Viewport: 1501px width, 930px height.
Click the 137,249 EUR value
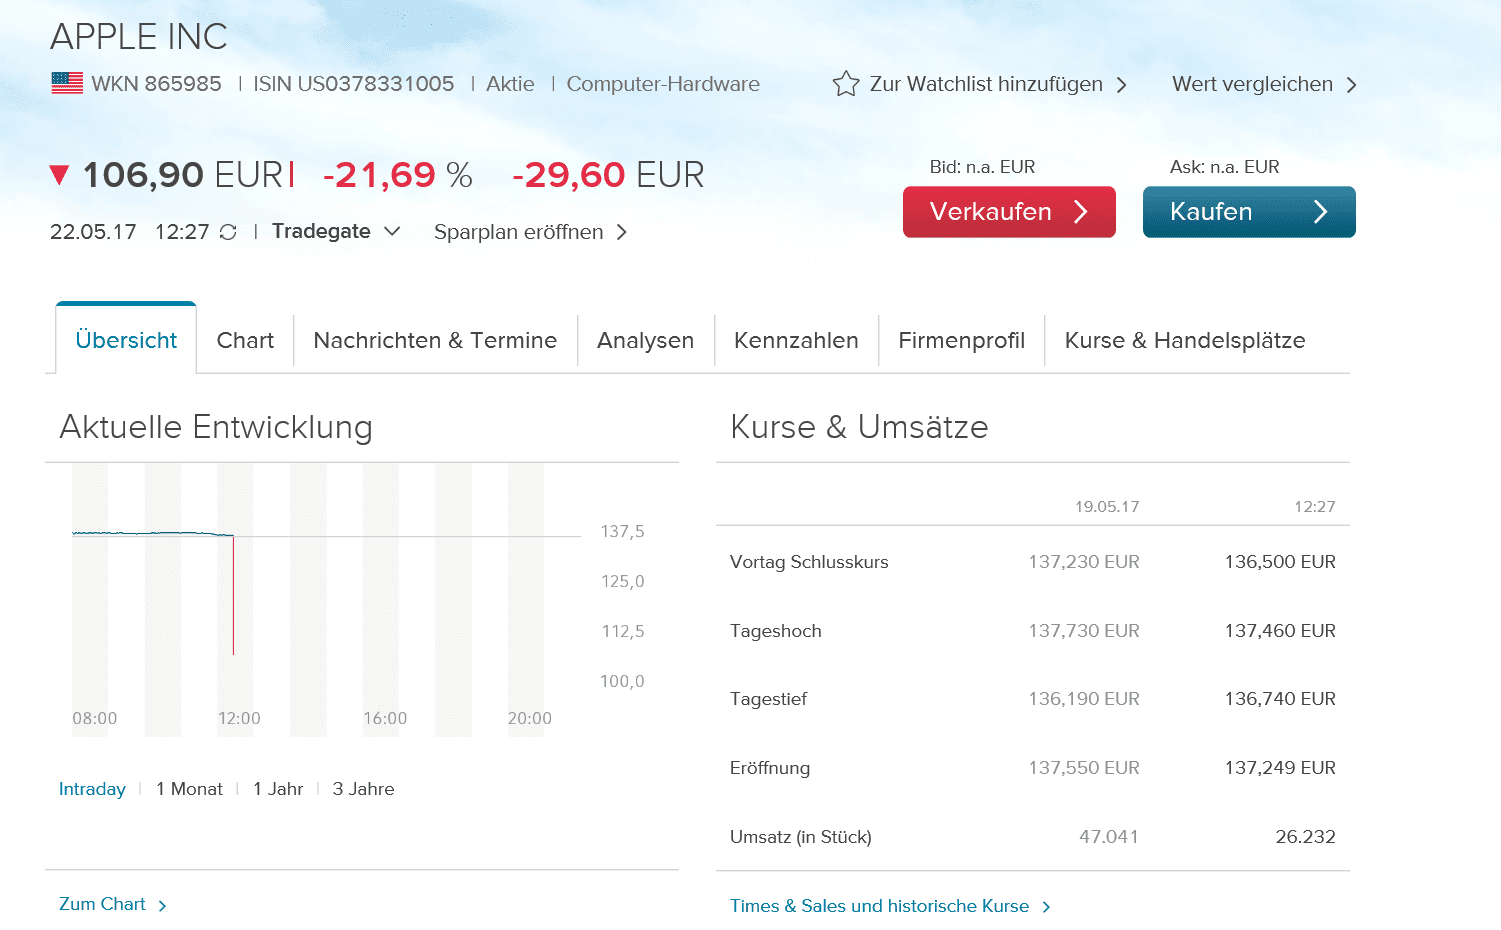[x=1280, y=768]
